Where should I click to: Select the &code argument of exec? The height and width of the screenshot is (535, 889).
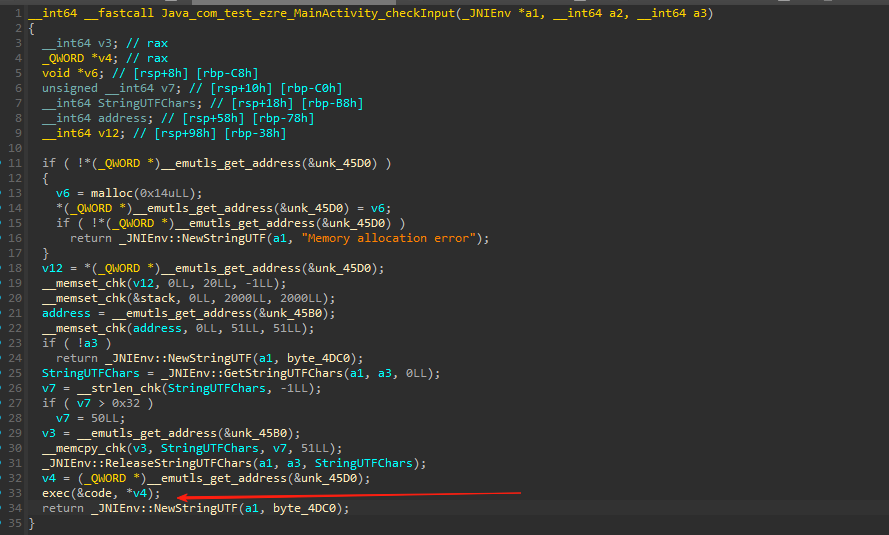point(94,493)
